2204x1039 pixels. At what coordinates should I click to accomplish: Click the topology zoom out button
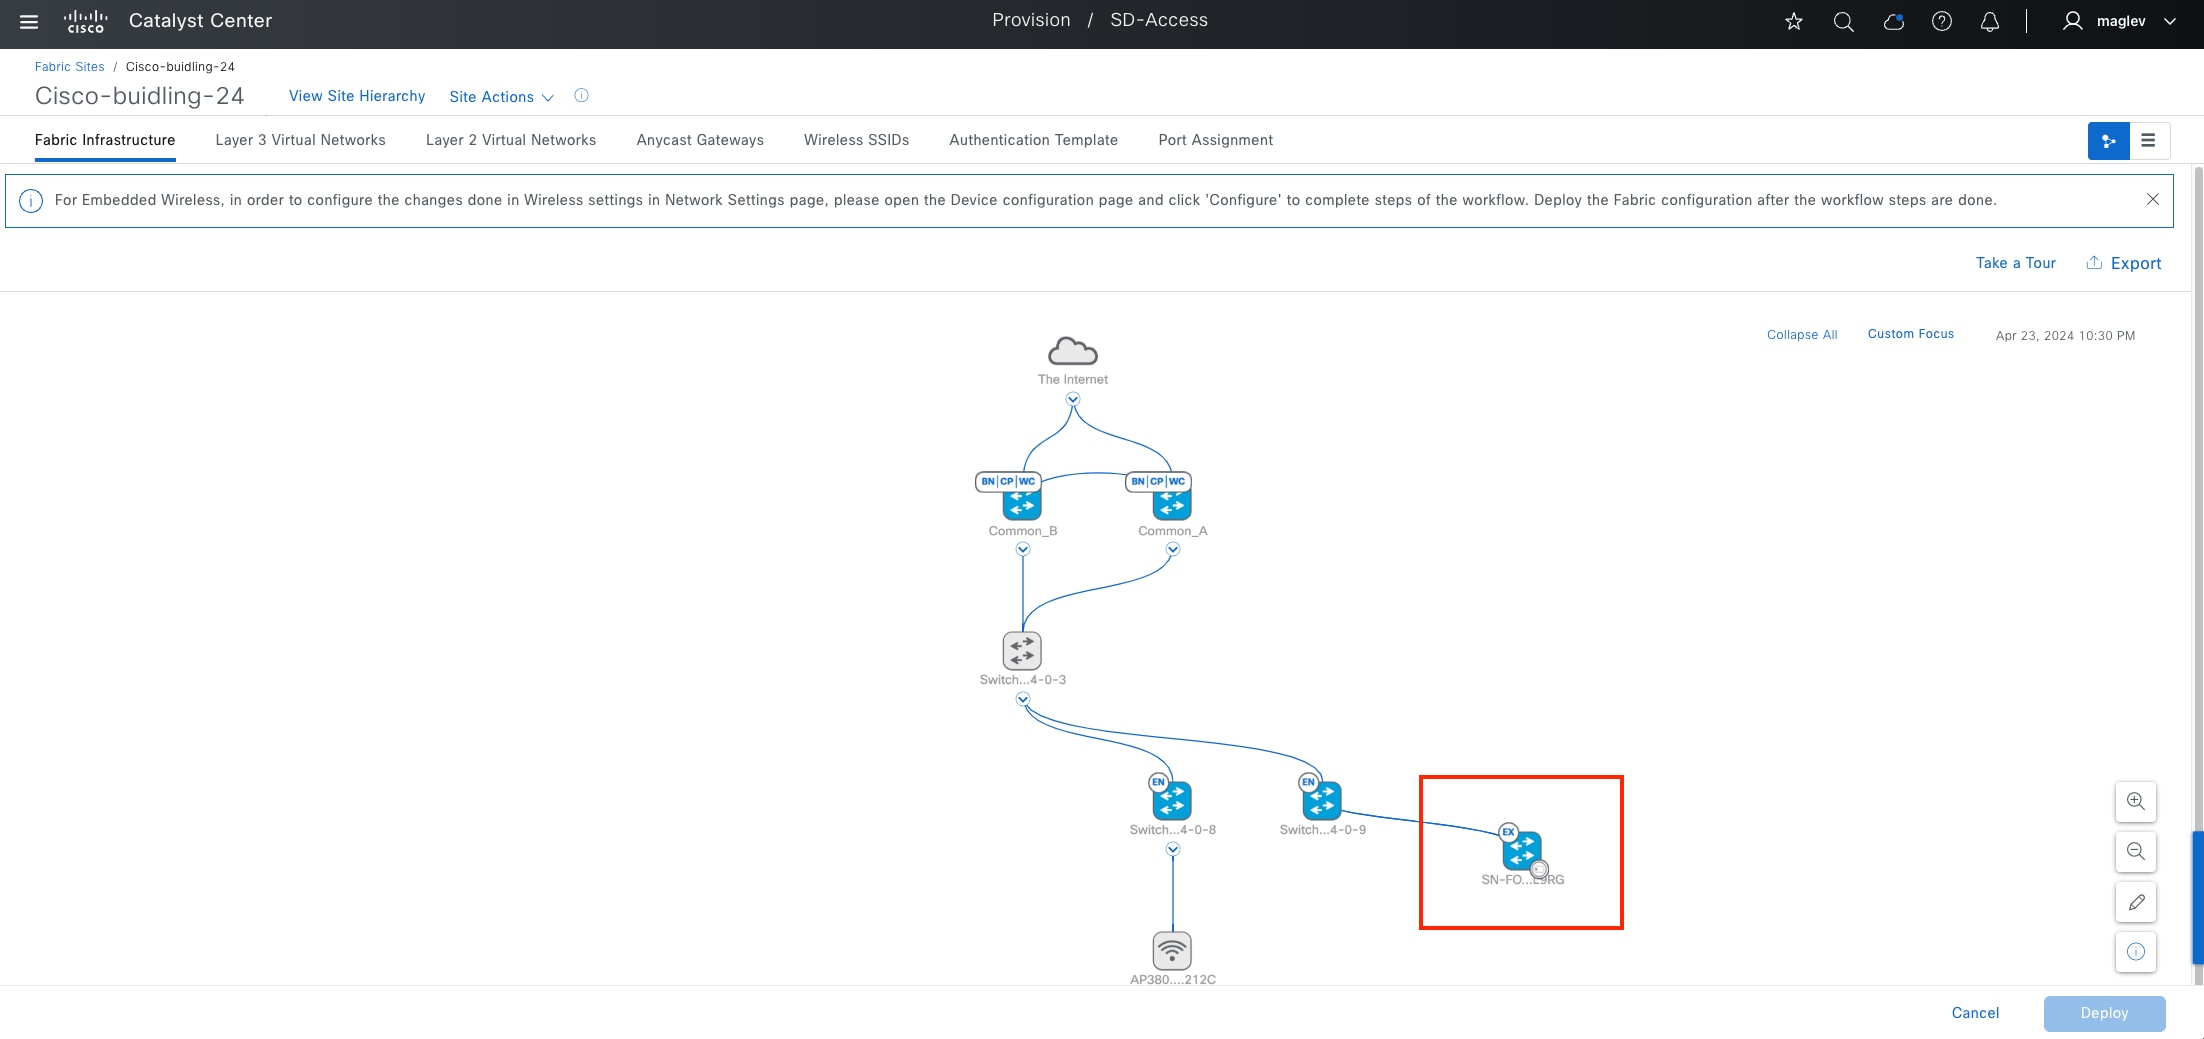pyautogui.click(x=2136, y=852)
